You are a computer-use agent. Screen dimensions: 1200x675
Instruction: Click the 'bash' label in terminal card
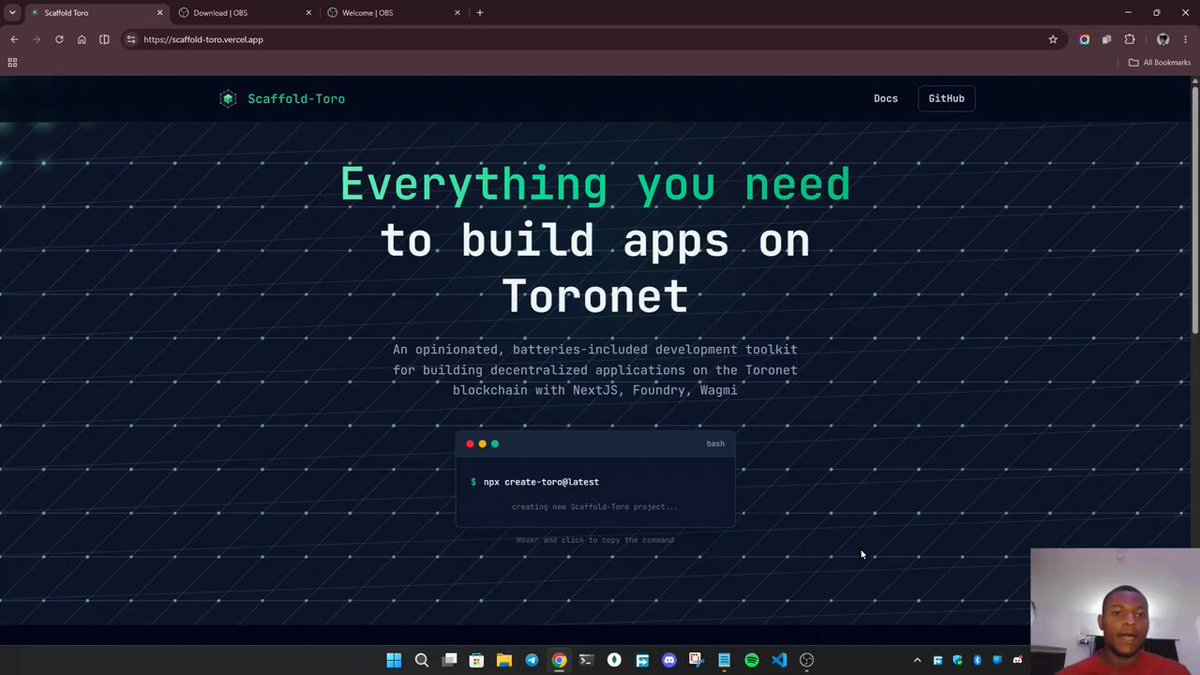click(x=715, y=444)
